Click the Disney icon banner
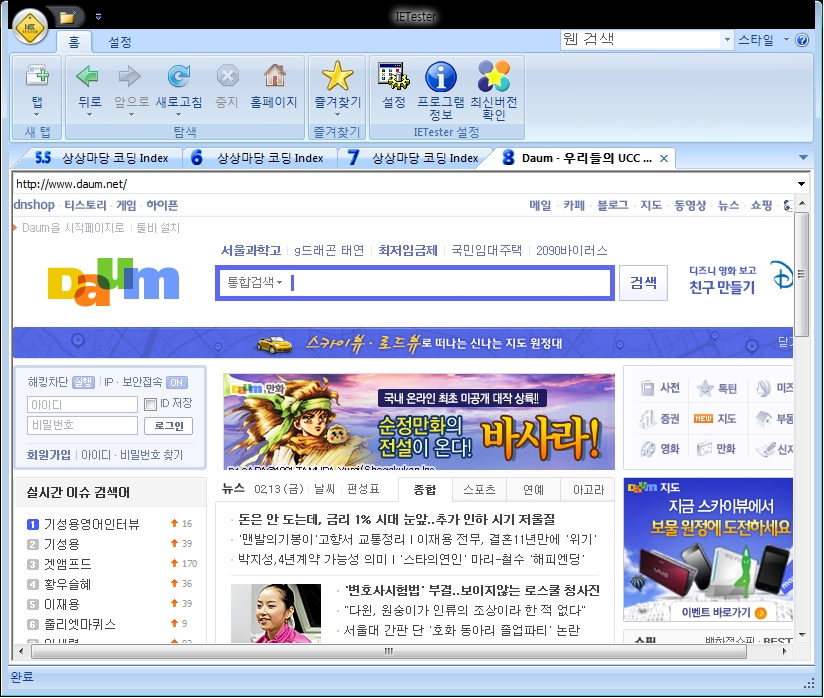824x698 pixels. pos(781,275)
